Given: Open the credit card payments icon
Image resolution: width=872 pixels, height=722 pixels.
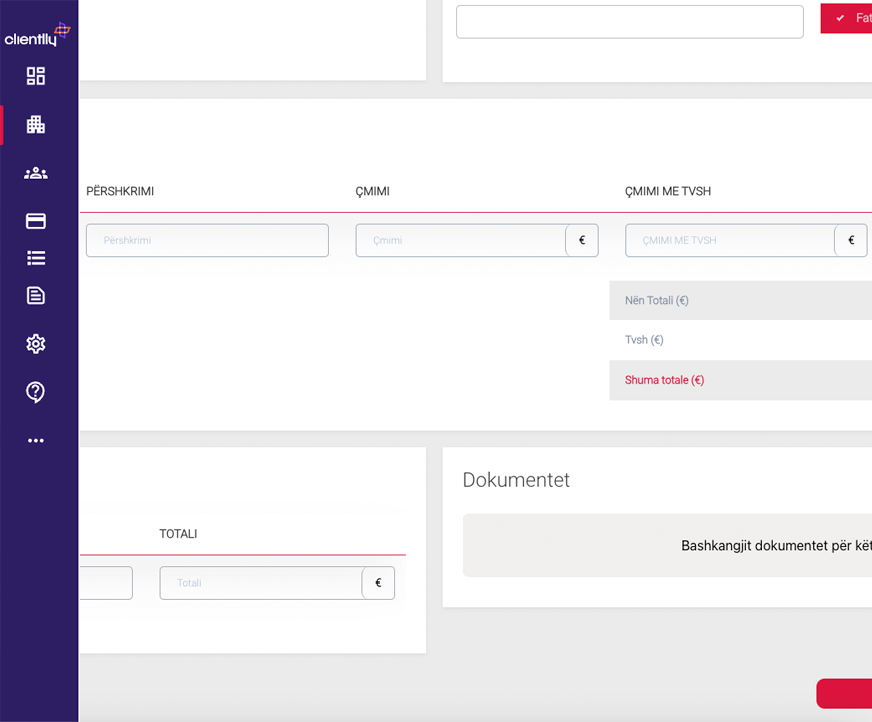Looking at the screenshot, I should point(36,221).
